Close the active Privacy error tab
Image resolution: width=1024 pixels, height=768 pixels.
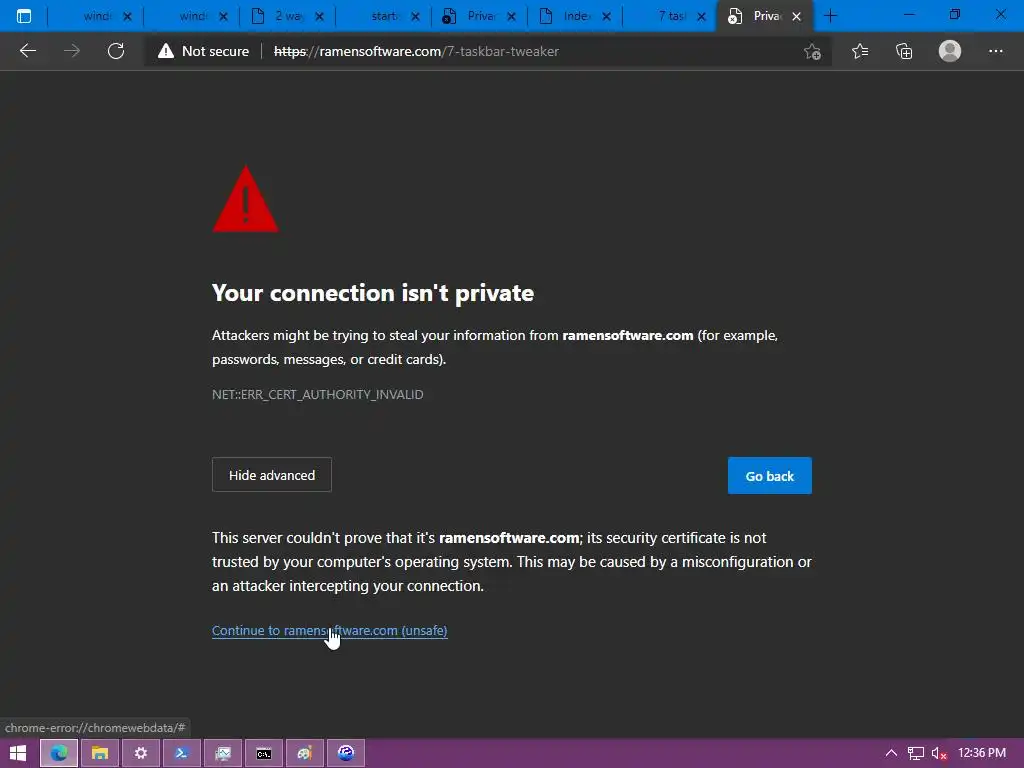[796, 16]
